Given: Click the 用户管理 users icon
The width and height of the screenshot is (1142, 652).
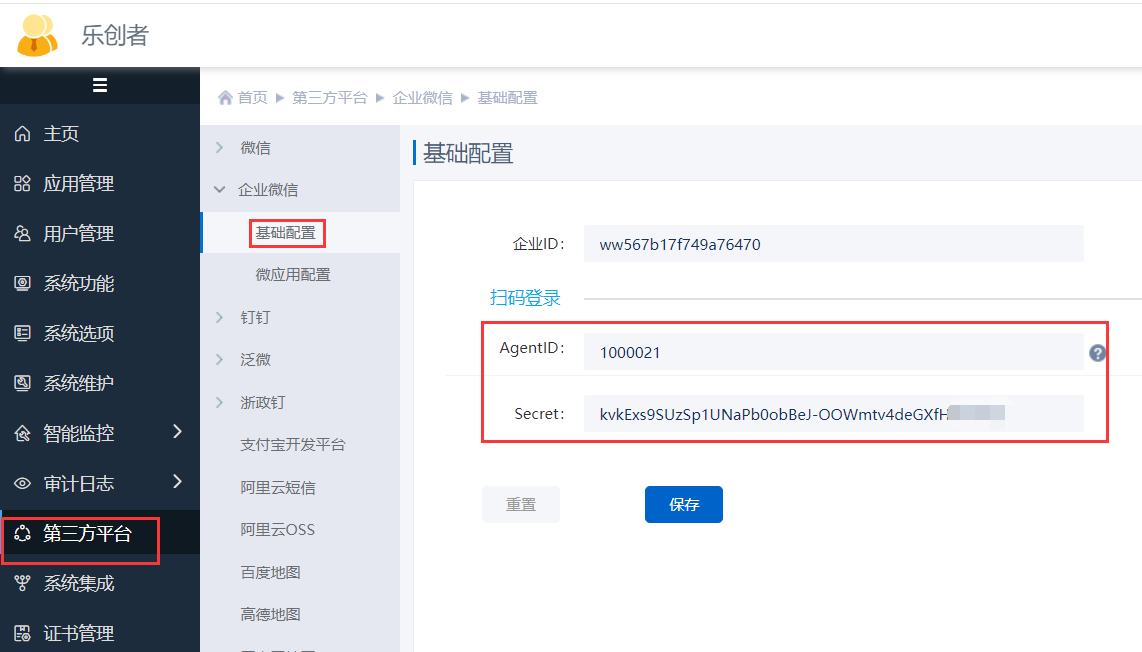Looking at the screenshot, I should point(22,234).
